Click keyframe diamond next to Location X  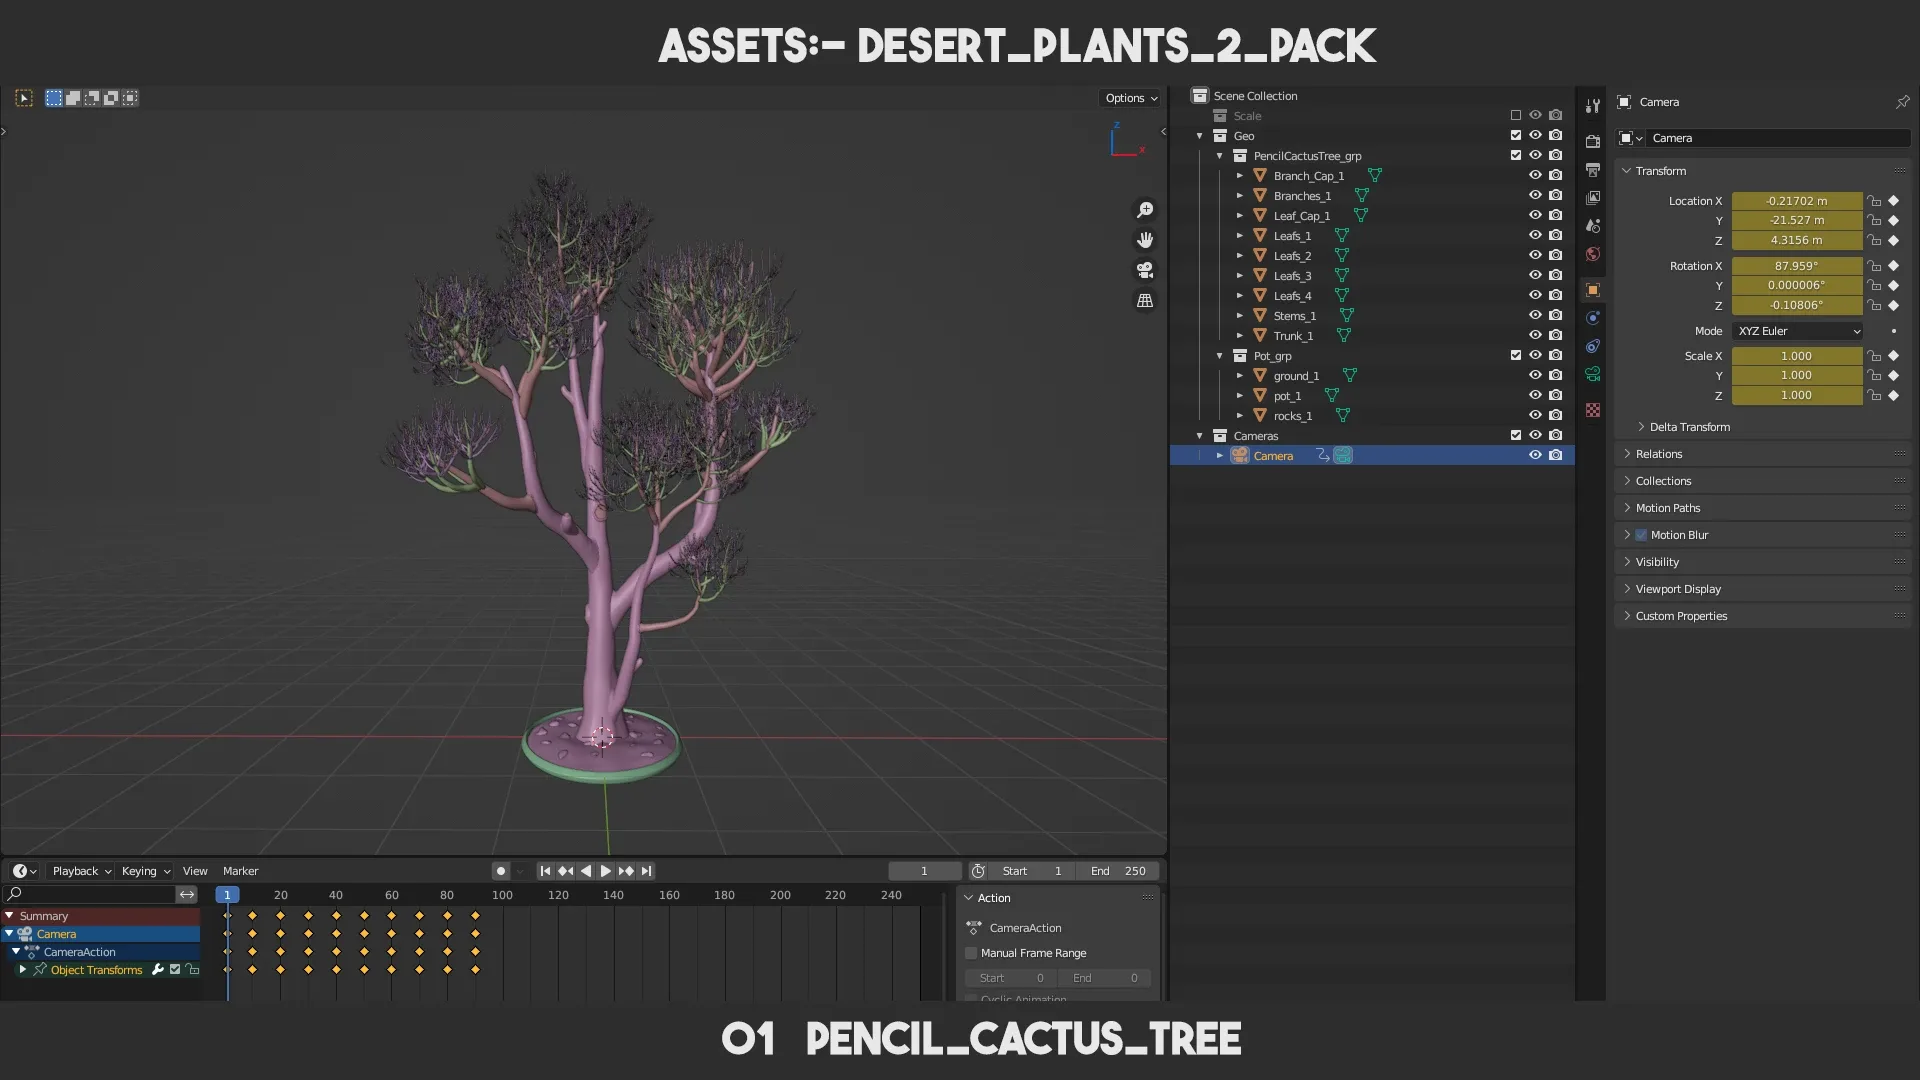coord(1893,201)
